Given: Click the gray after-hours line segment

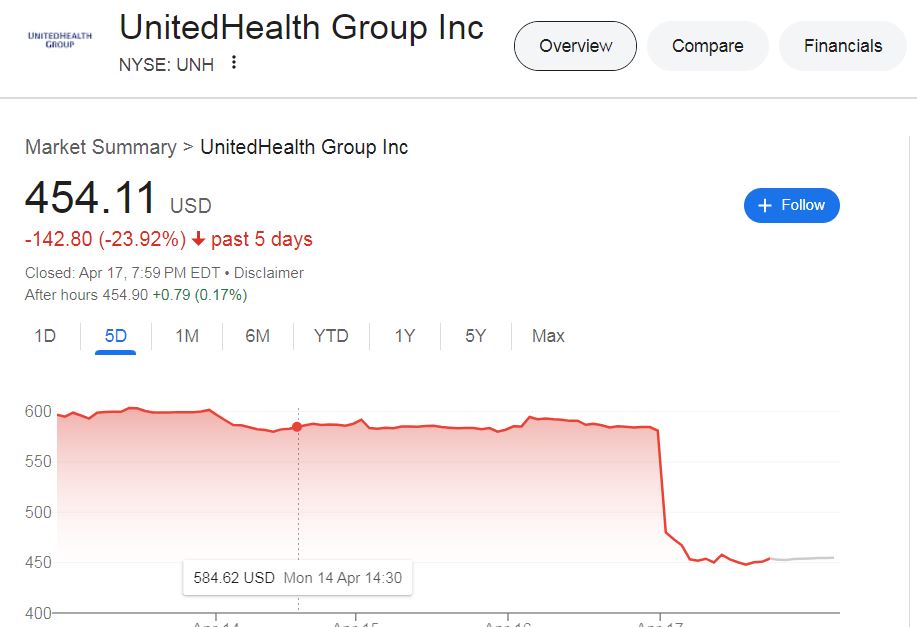Looking at the screenshot, I should tap(805, 558).
